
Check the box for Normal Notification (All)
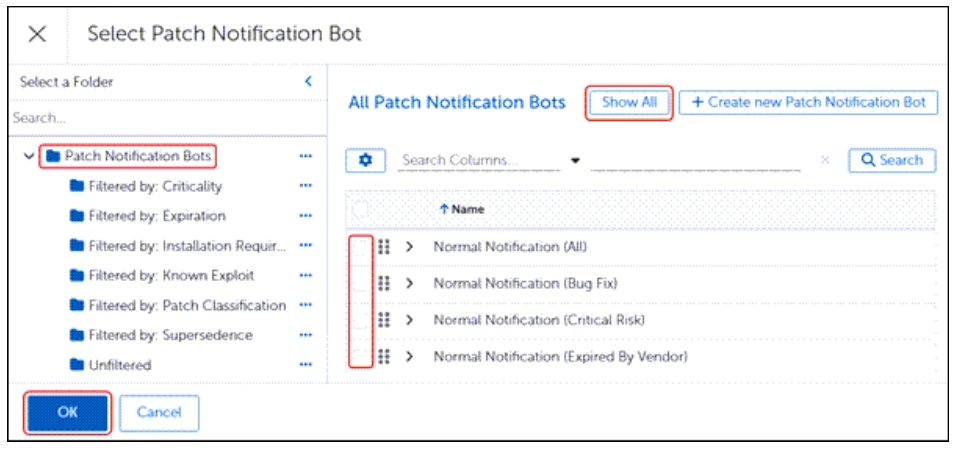pyautogui.click(x=360, y=247)
